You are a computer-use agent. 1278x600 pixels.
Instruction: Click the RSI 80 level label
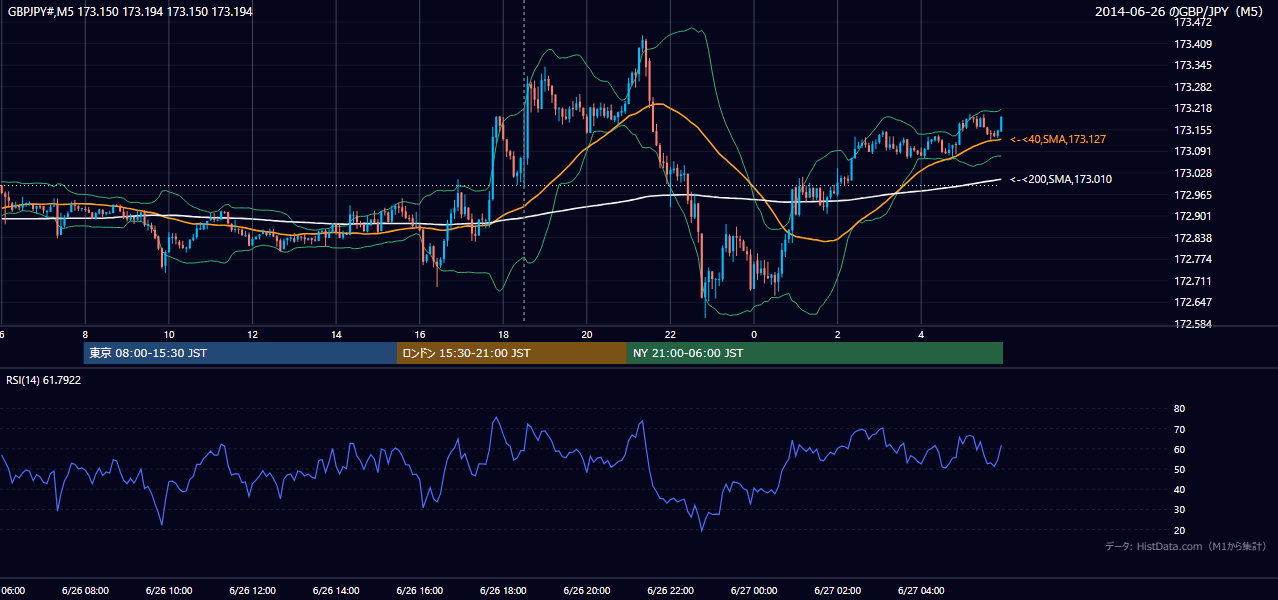click(1180, 409)
